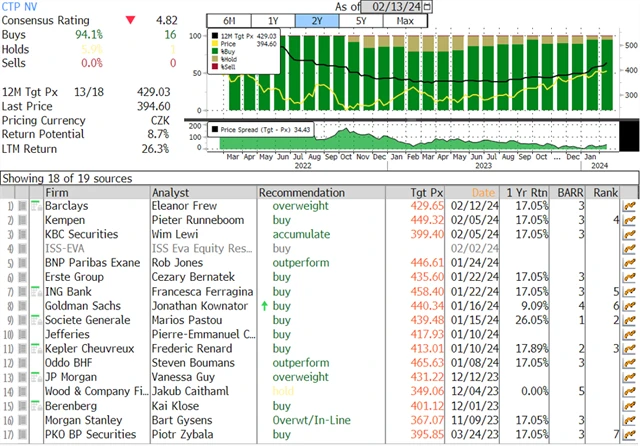Click the report icon in Kempen row

tap(629, 220)
